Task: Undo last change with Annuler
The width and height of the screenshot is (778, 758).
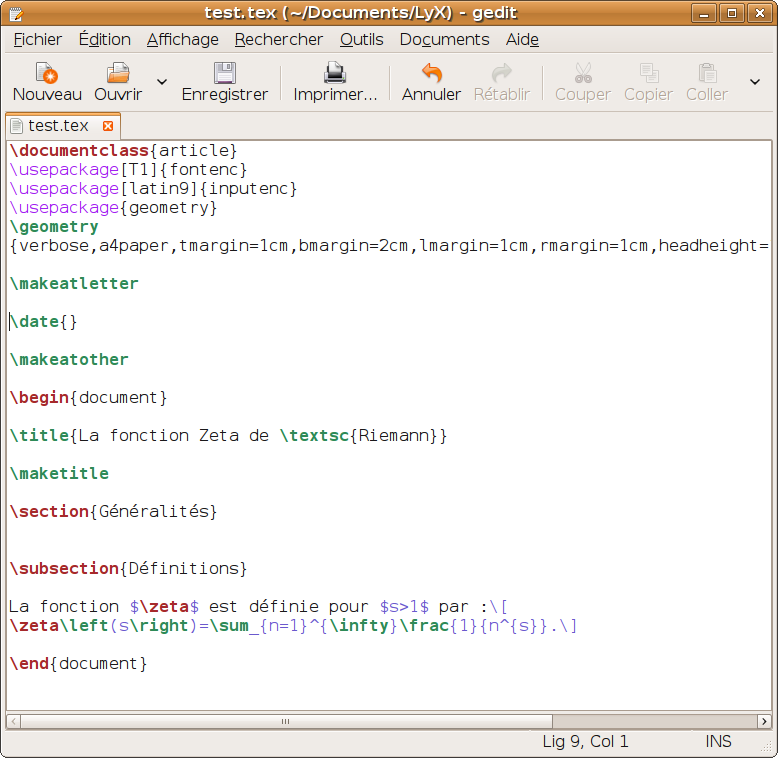Action: 431,73
